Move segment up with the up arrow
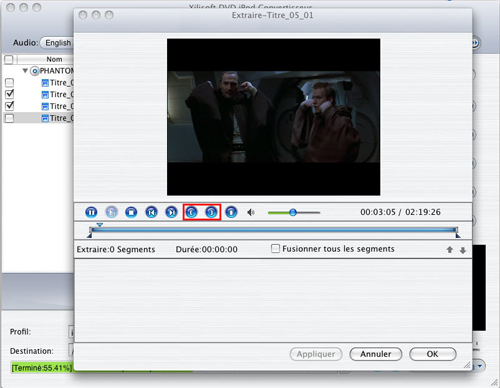This screenshot has width=500, height=388. click(x=450, y=250)
